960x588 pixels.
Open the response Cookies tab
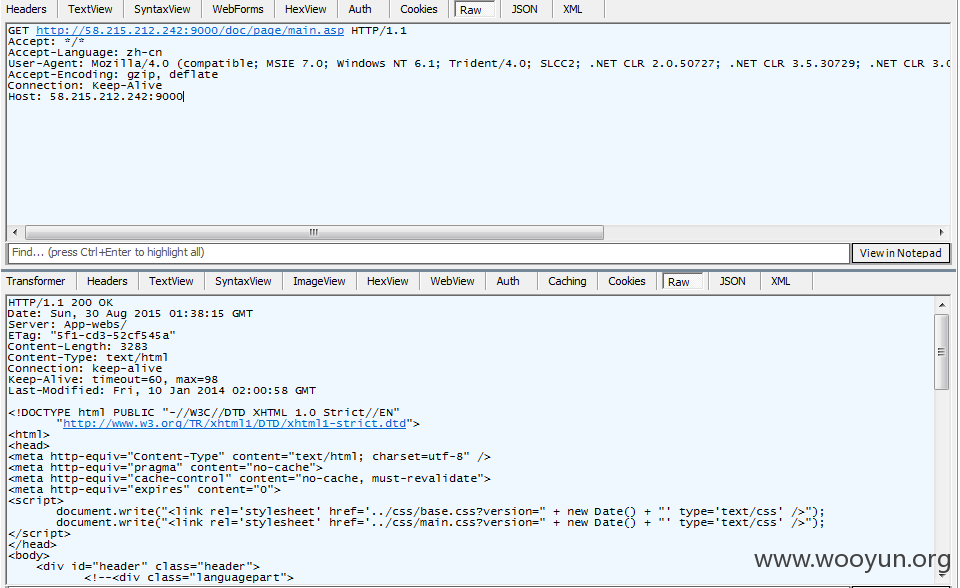pos(627,281)
